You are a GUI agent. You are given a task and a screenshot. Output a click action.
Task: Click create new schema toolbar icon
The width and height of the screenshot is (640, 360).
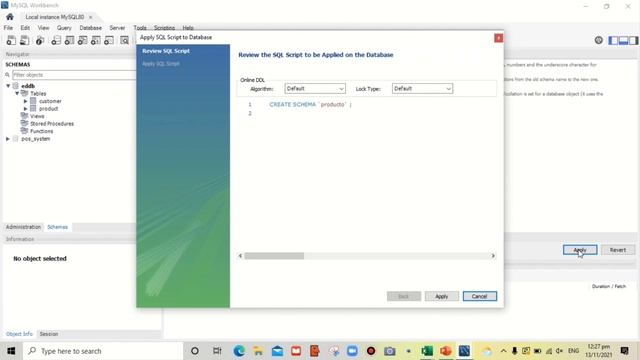[56, 40]
